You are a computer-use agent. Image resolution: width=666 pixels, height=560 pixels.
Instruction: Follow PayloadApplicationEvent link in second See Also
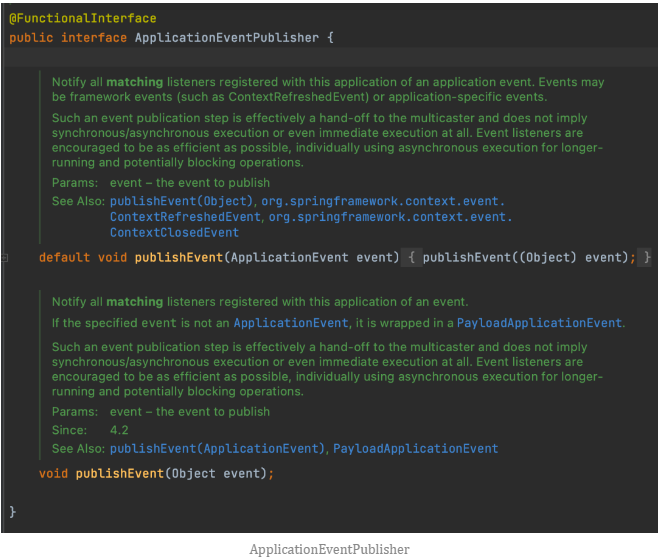[x=415, y=449]
